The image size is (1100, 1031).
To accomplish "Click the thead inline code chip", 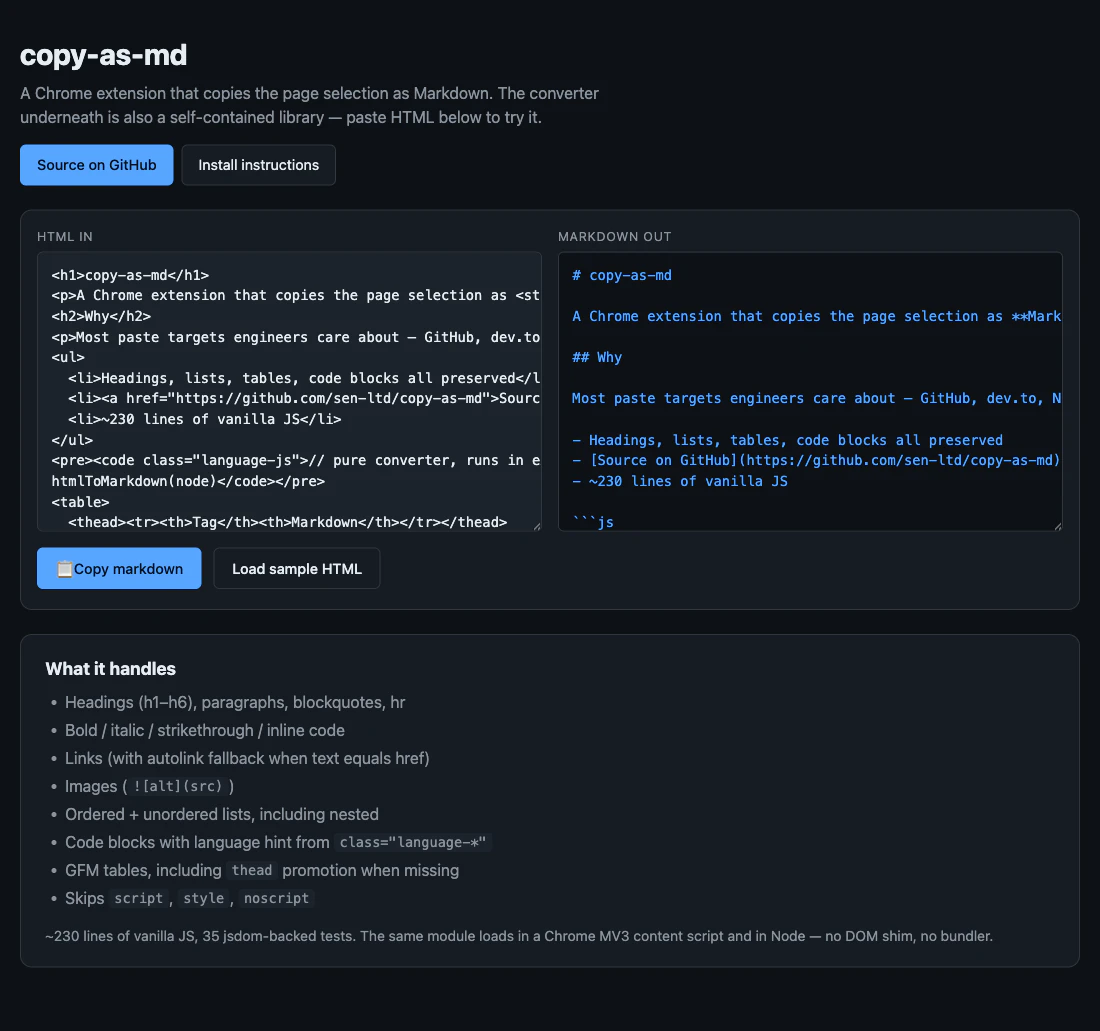I will coord(251,870).
